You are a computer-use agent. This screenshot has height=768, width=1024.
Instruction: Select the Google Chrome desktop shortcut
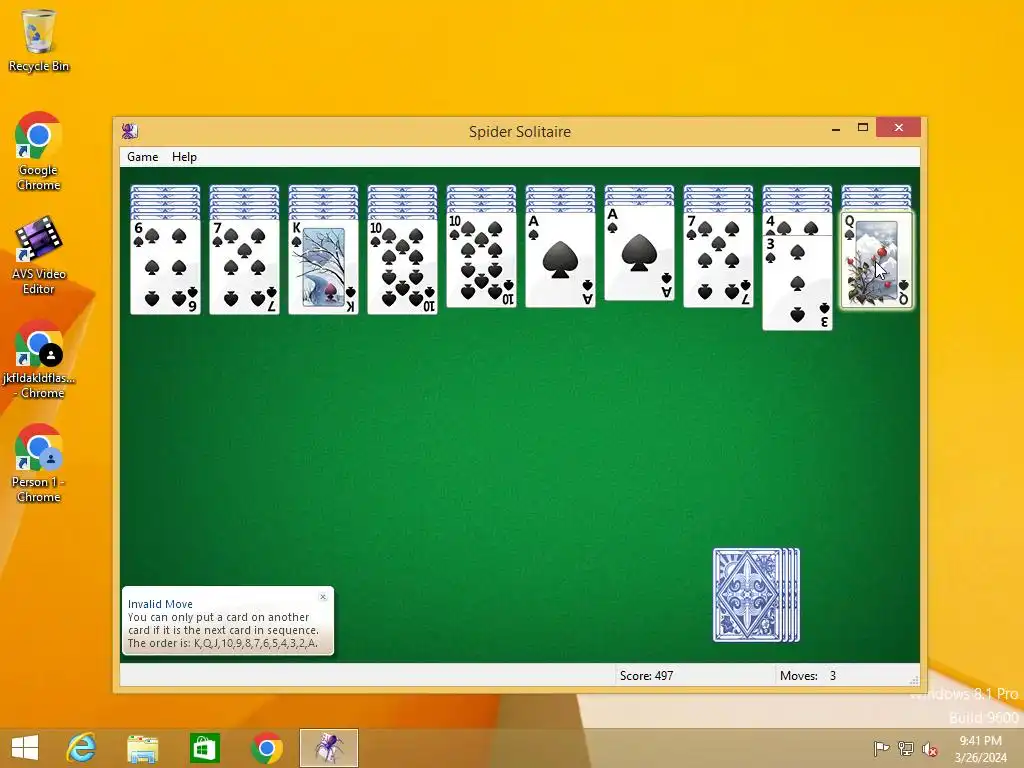pos(39,152)
